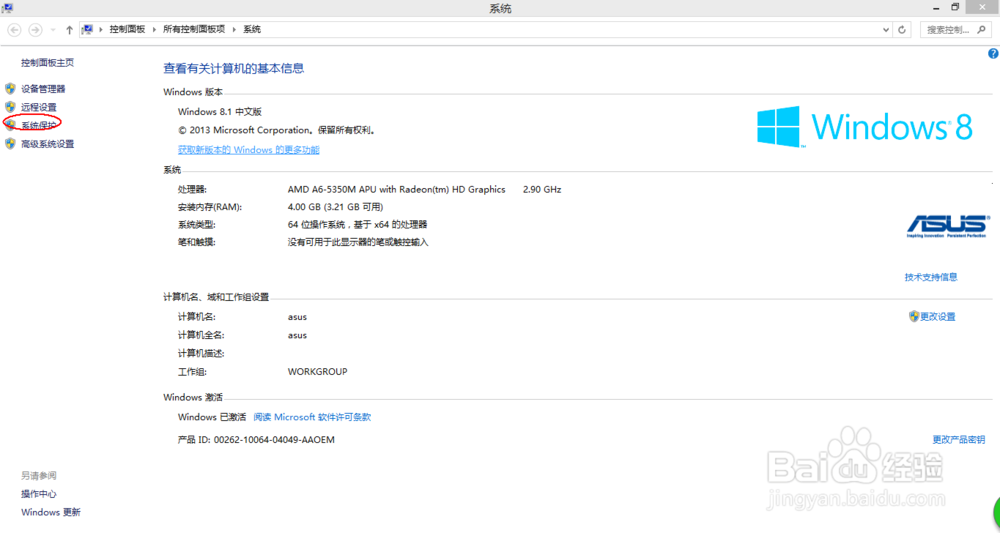Click 获取新版本的 Windows 的更多功能 link
The width and height of the screenshot is (1000, 533).
coord(249,150)
